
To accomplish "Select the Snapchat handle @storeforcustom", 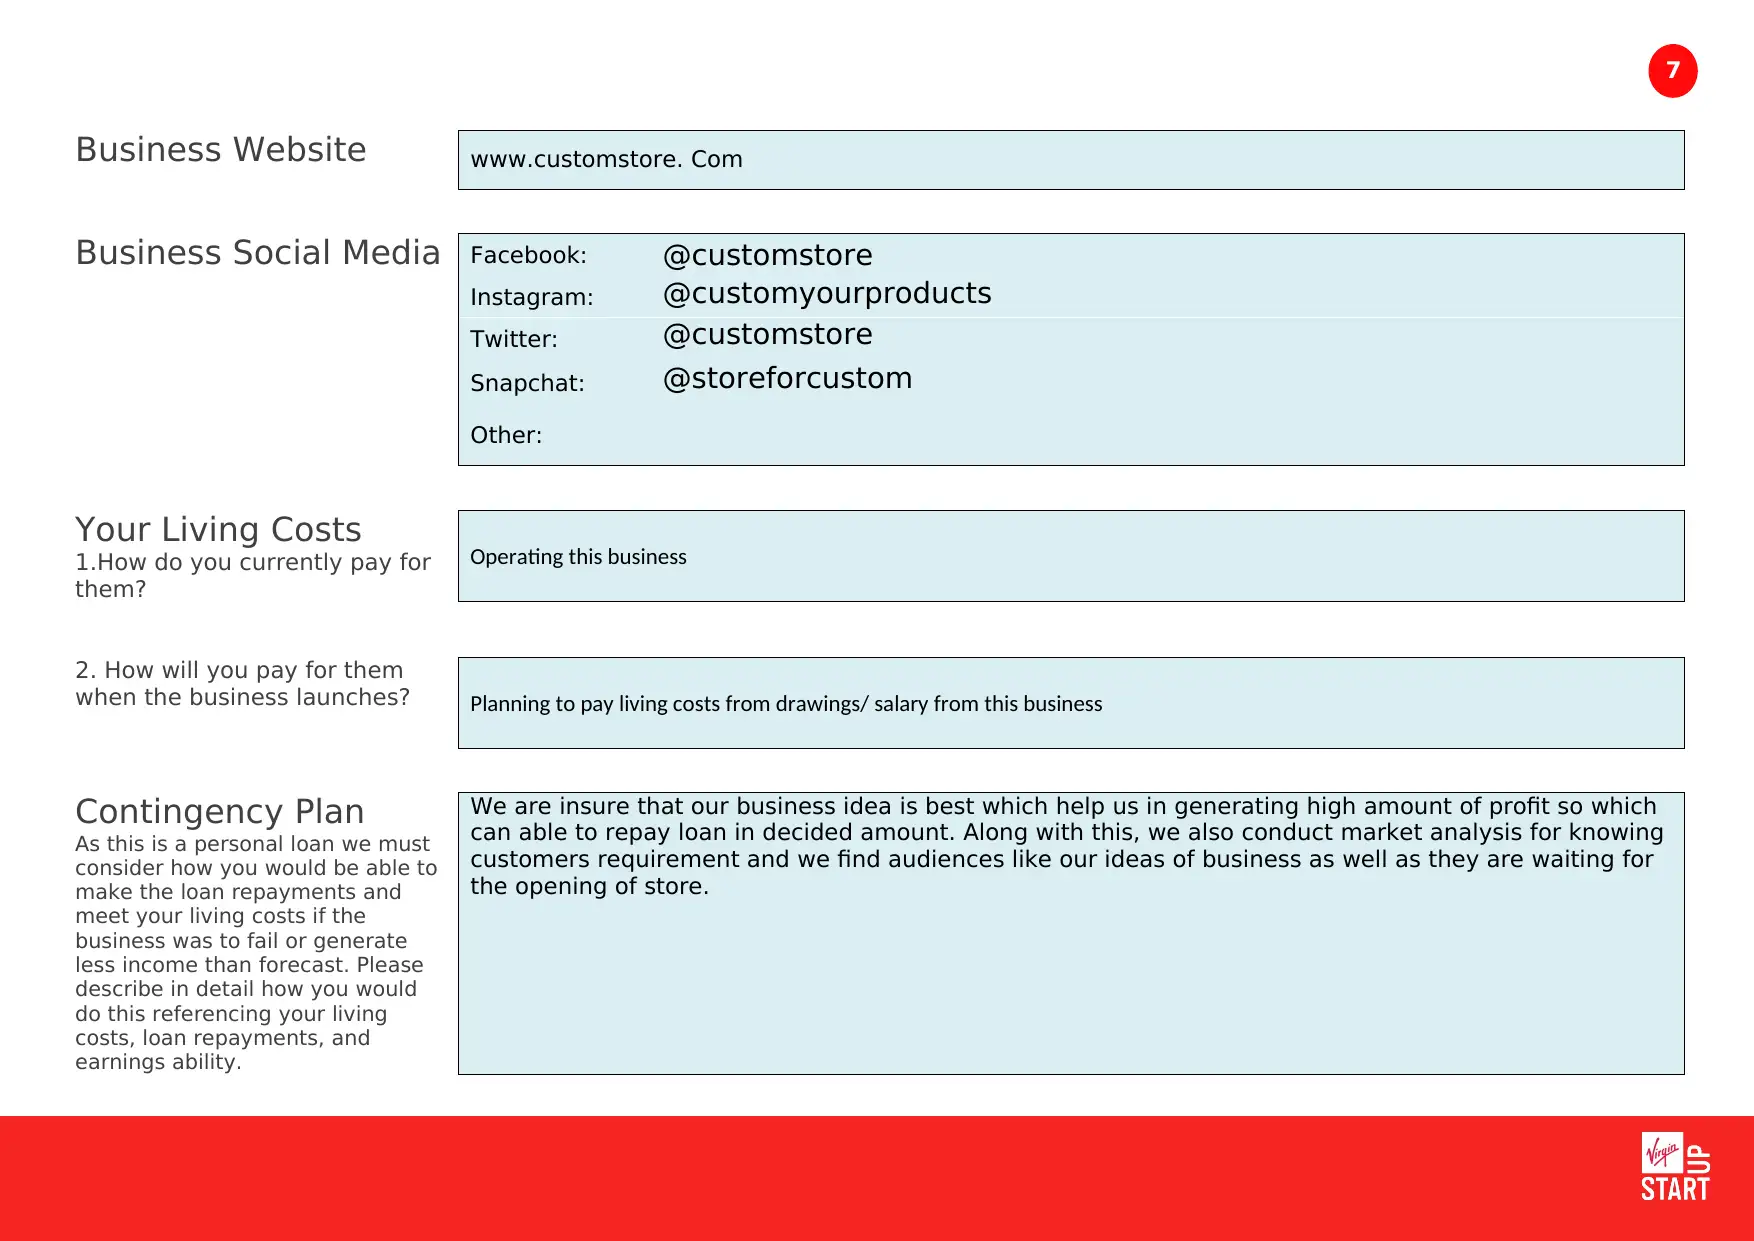I will click(787, 378).
